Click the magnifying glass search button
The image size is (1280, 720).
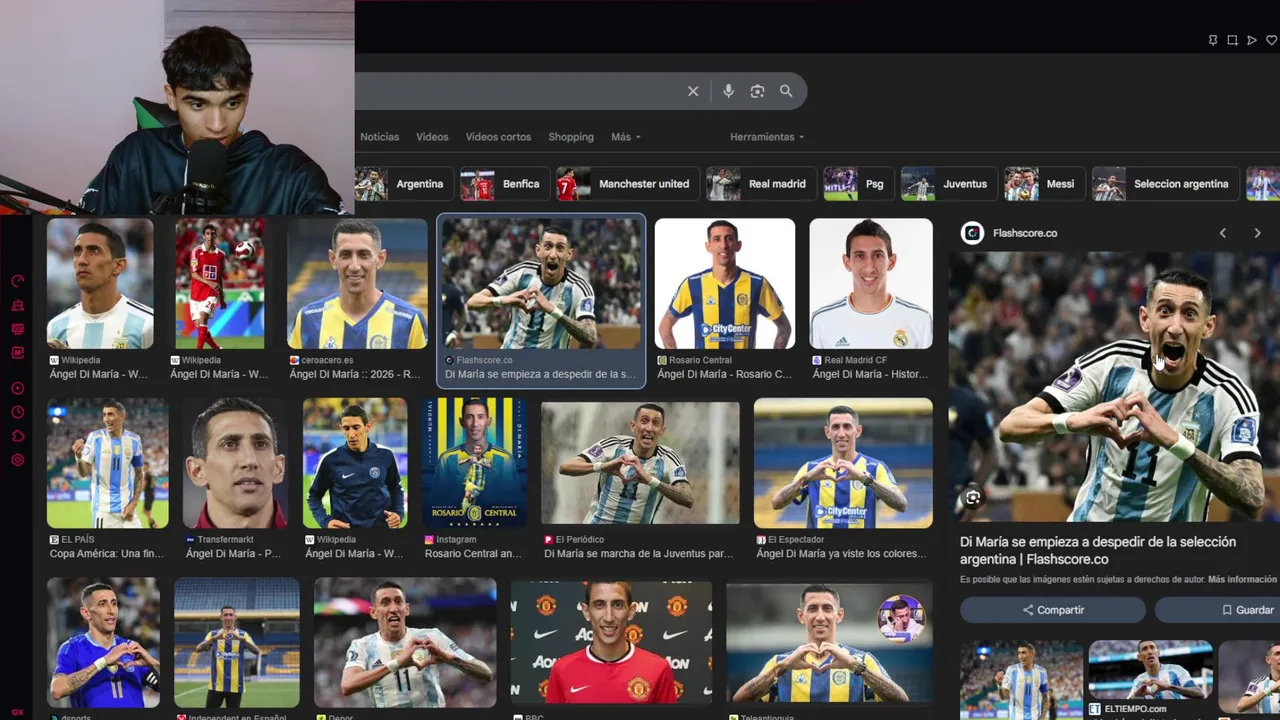coord(786,91)
